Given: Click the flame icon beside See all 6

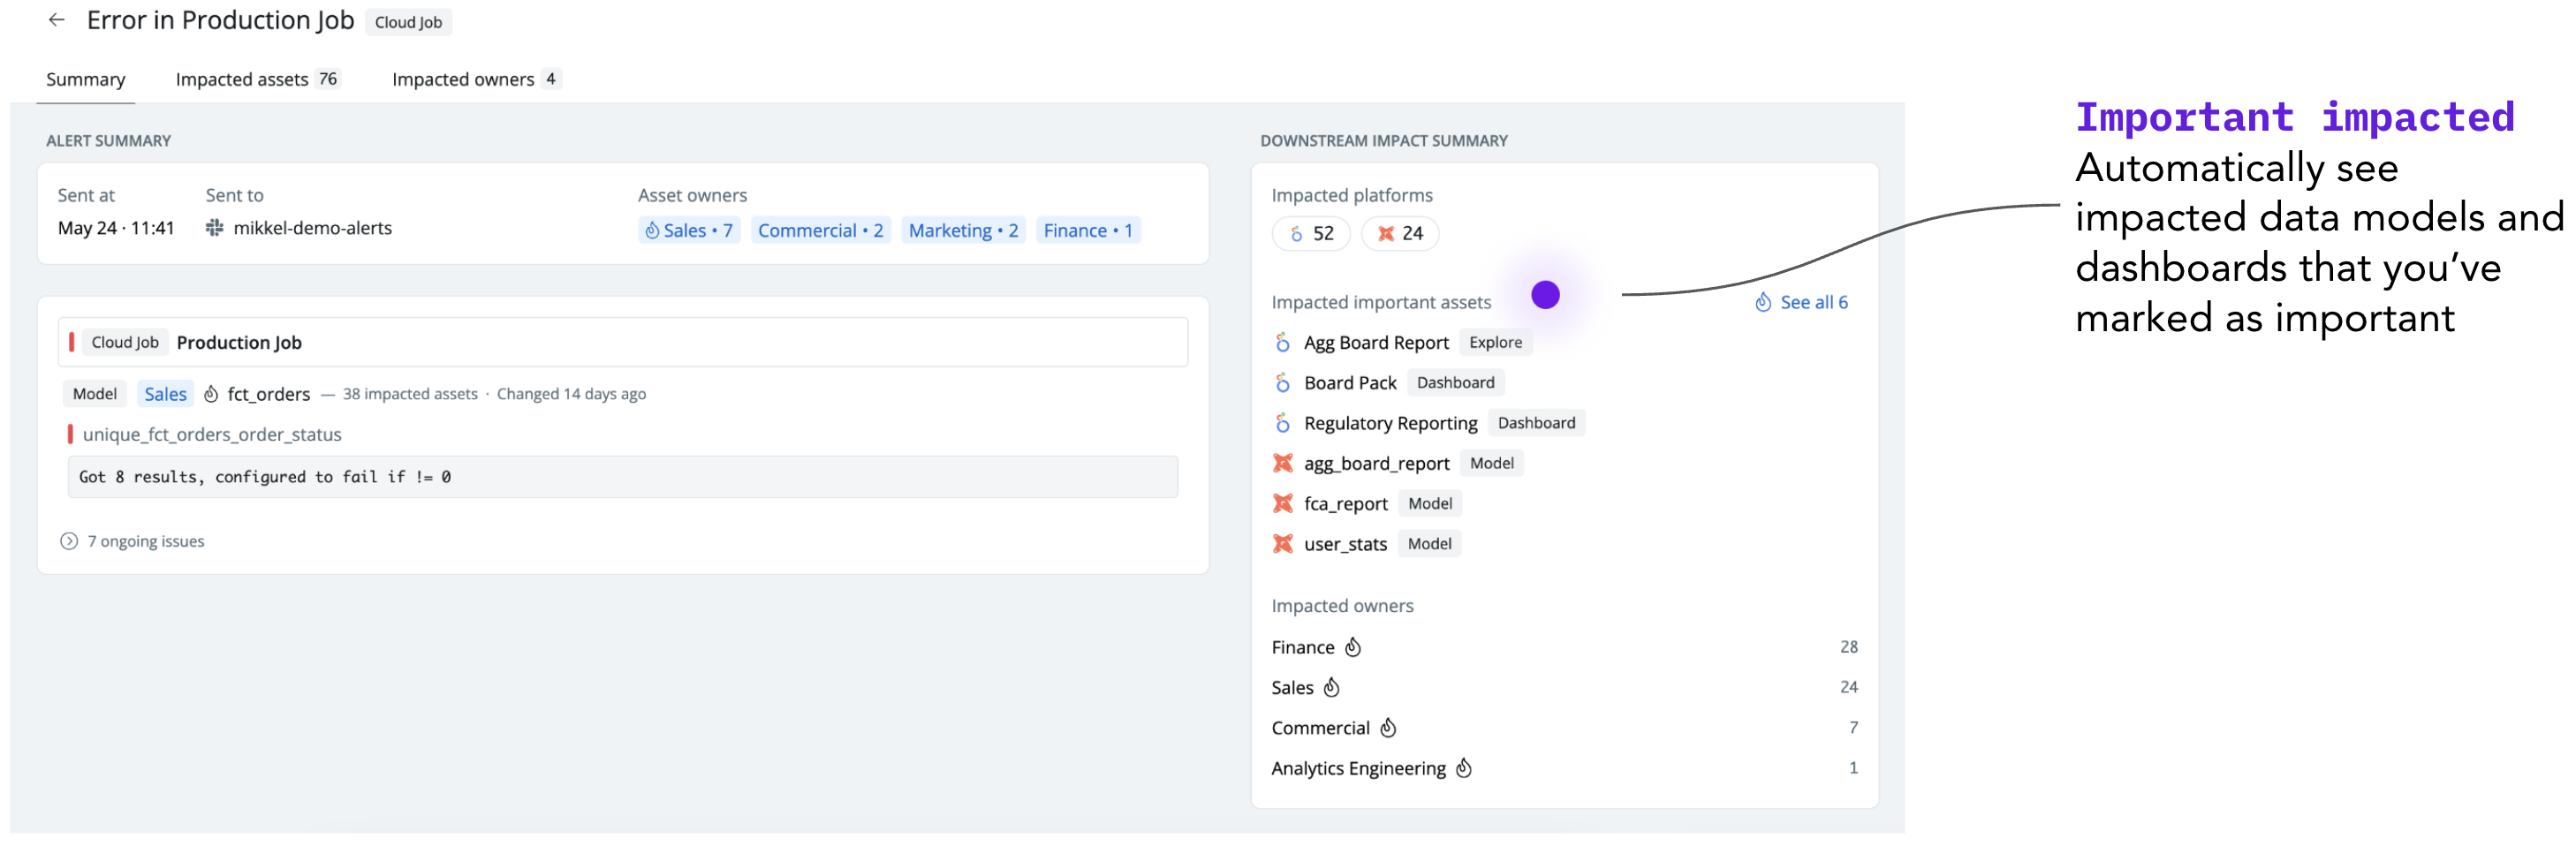Looking at the screenshot, I should pos(1763,302).
